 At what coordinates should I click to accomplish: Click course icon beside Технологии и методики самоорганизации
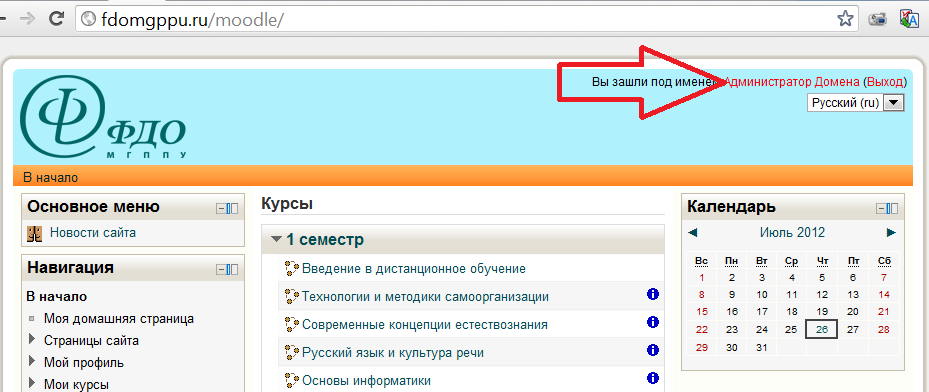(291, 297)
